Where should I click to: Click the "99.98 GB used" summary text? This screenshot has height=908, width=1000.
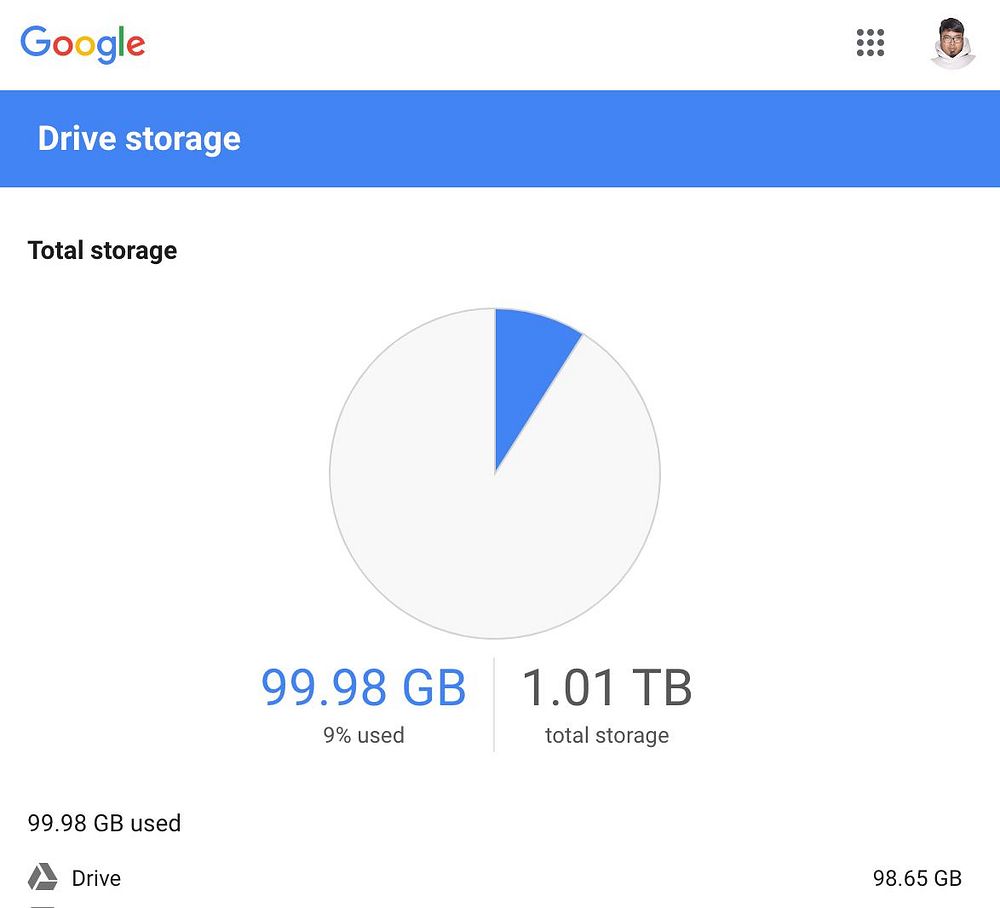[x=104, y=823]
